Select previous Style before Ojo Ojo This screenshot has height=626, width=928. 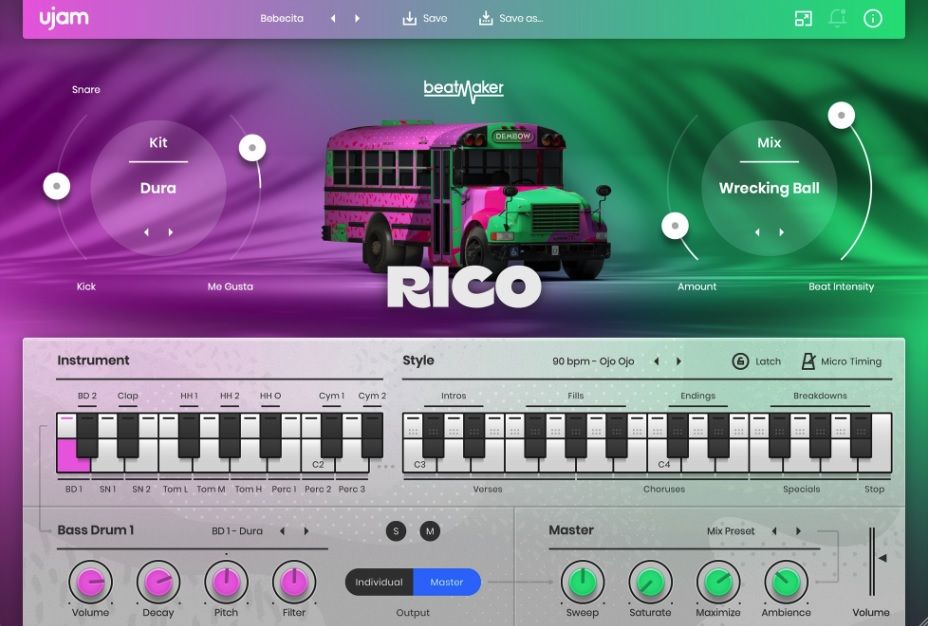(x=656, y=361)
